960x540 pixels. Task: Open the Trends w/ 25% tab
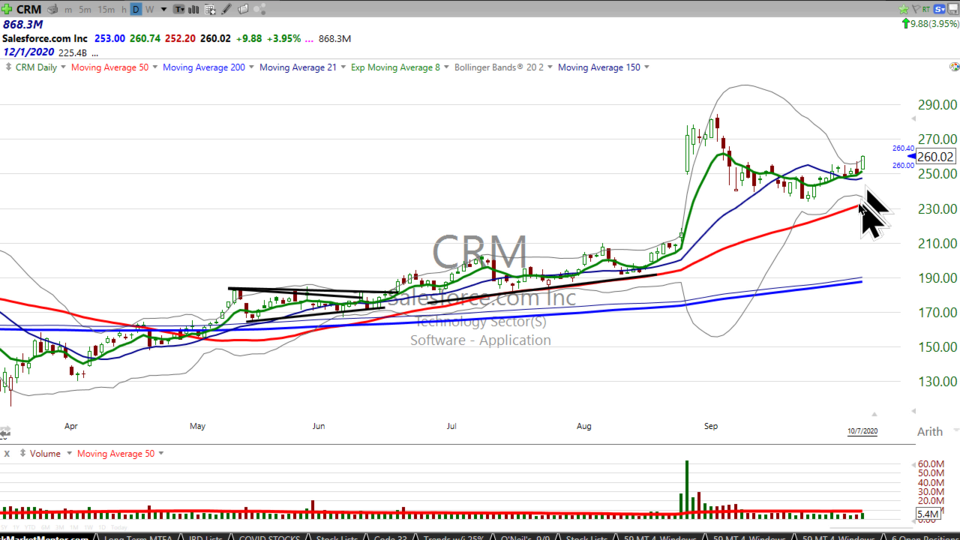click(453, 537)
